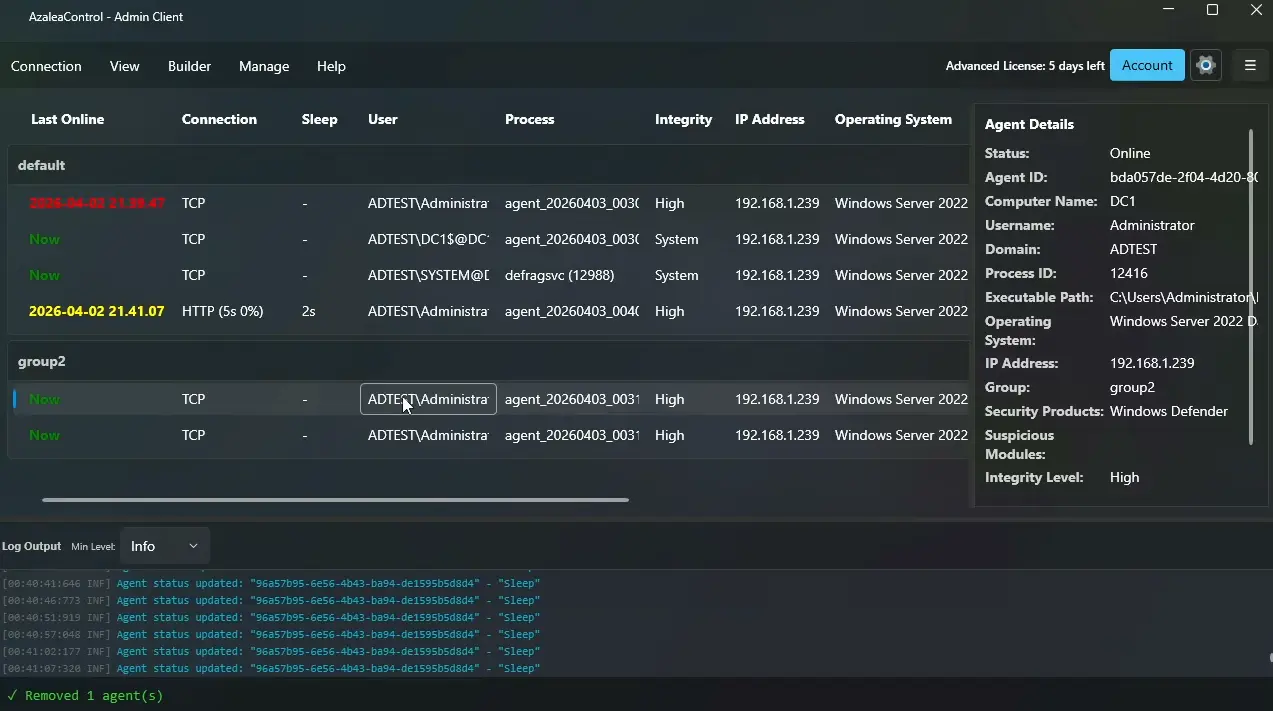
Task: Click the Agent Details vertical scrollbar
Action: [1251, 286]
